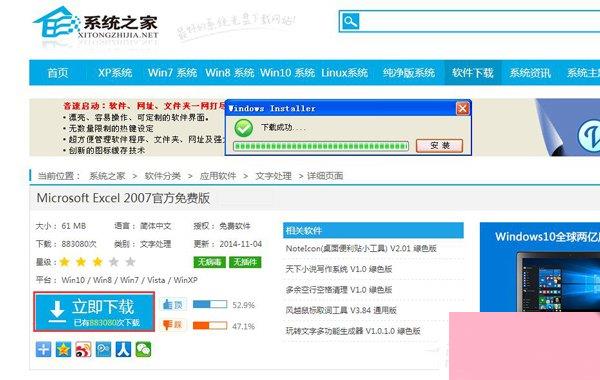Viewport: 600px width, 380px height.
Task: Click 软件分类 breadcrumb link
Action: point(163,176)
